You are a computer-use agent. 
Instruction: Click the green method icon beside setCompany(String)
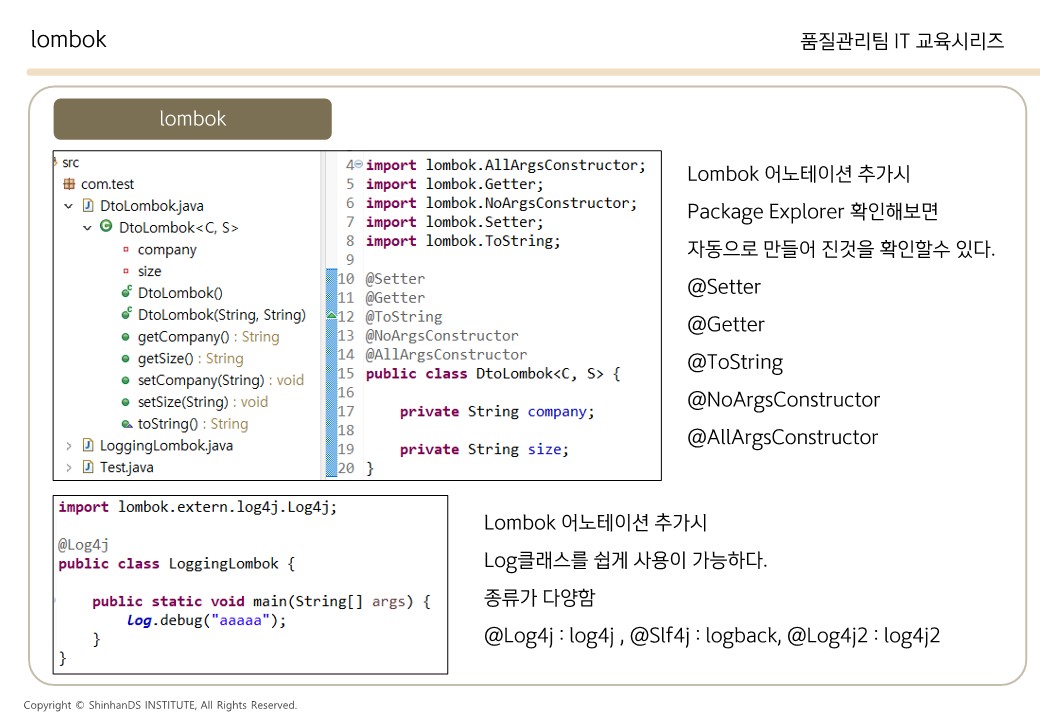point(125,381)
